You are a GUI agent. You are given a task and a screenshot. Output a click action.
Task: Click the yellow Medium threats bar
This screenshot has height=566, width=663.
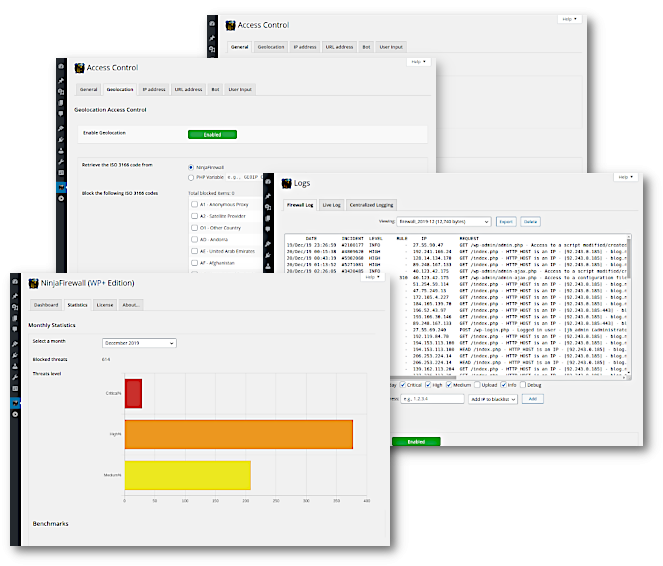187,475
